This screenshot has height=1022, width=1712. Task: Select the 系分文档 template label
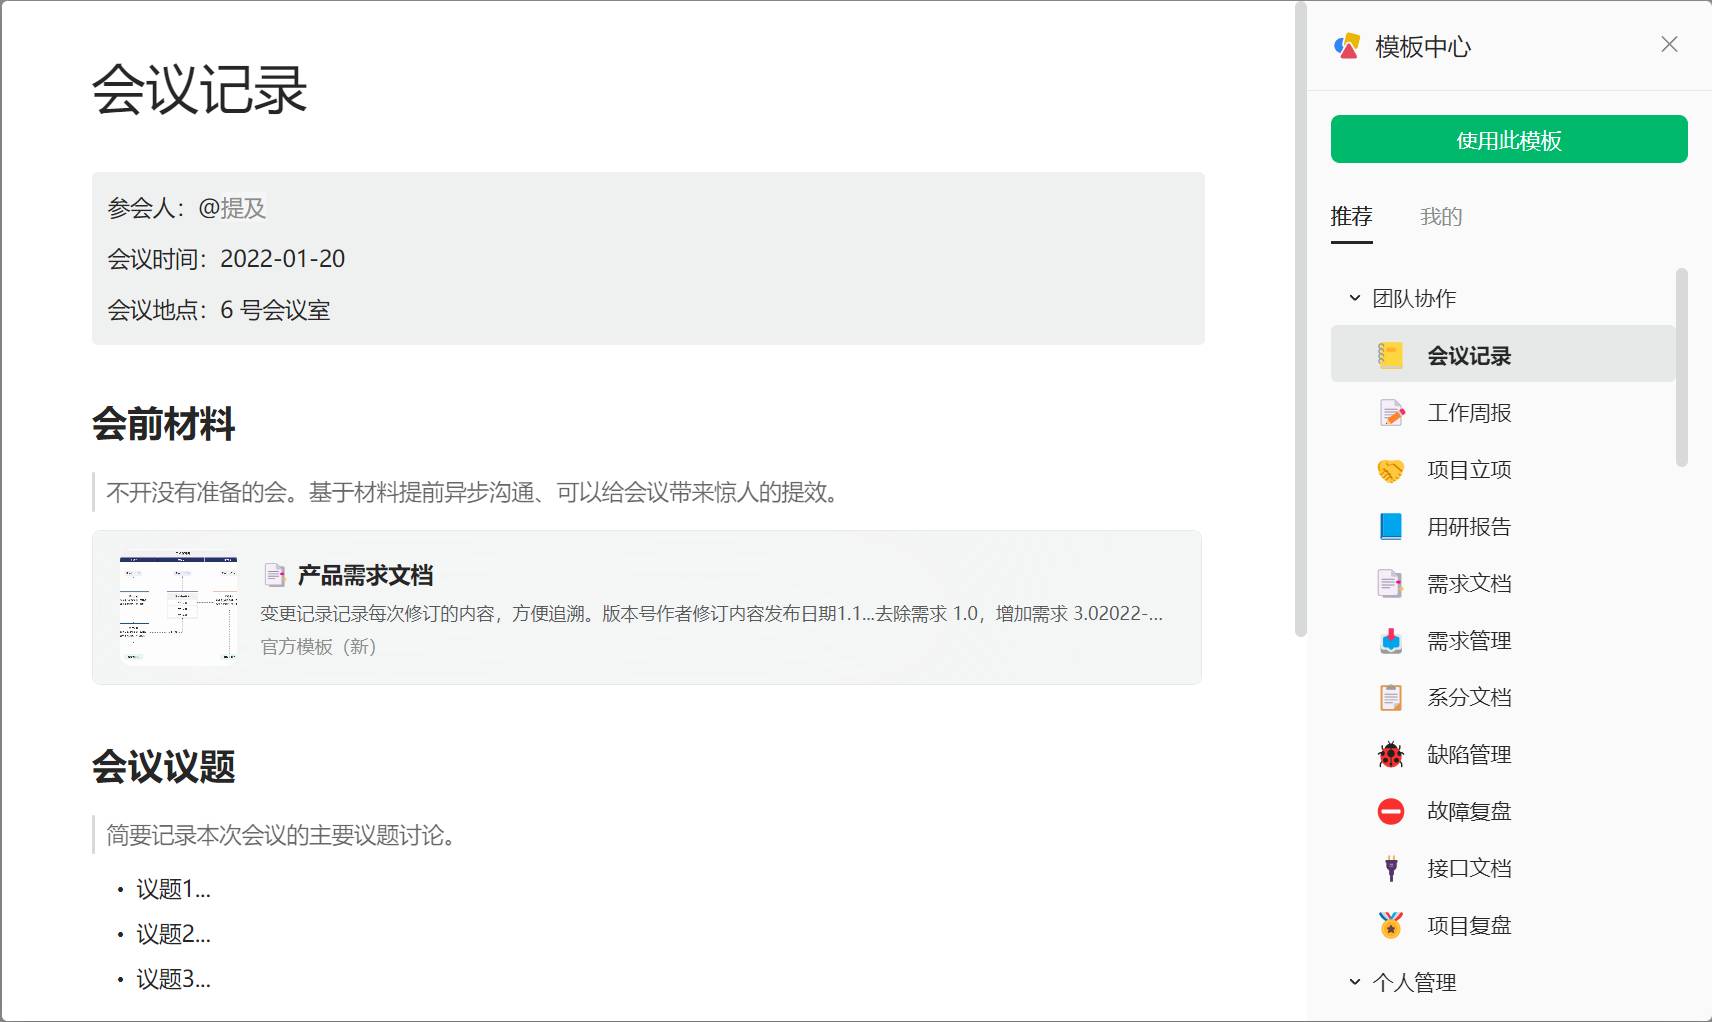(1469, 697)
